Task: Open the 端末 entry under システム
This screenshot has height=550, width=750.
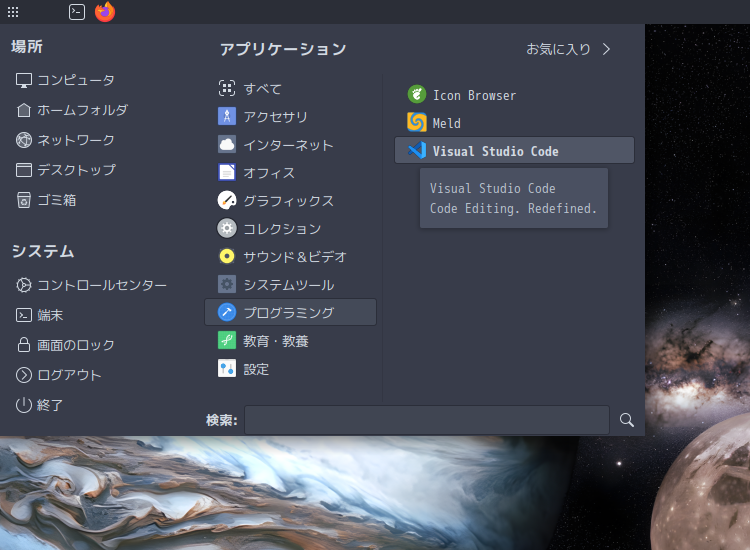Action: point(39,315)
